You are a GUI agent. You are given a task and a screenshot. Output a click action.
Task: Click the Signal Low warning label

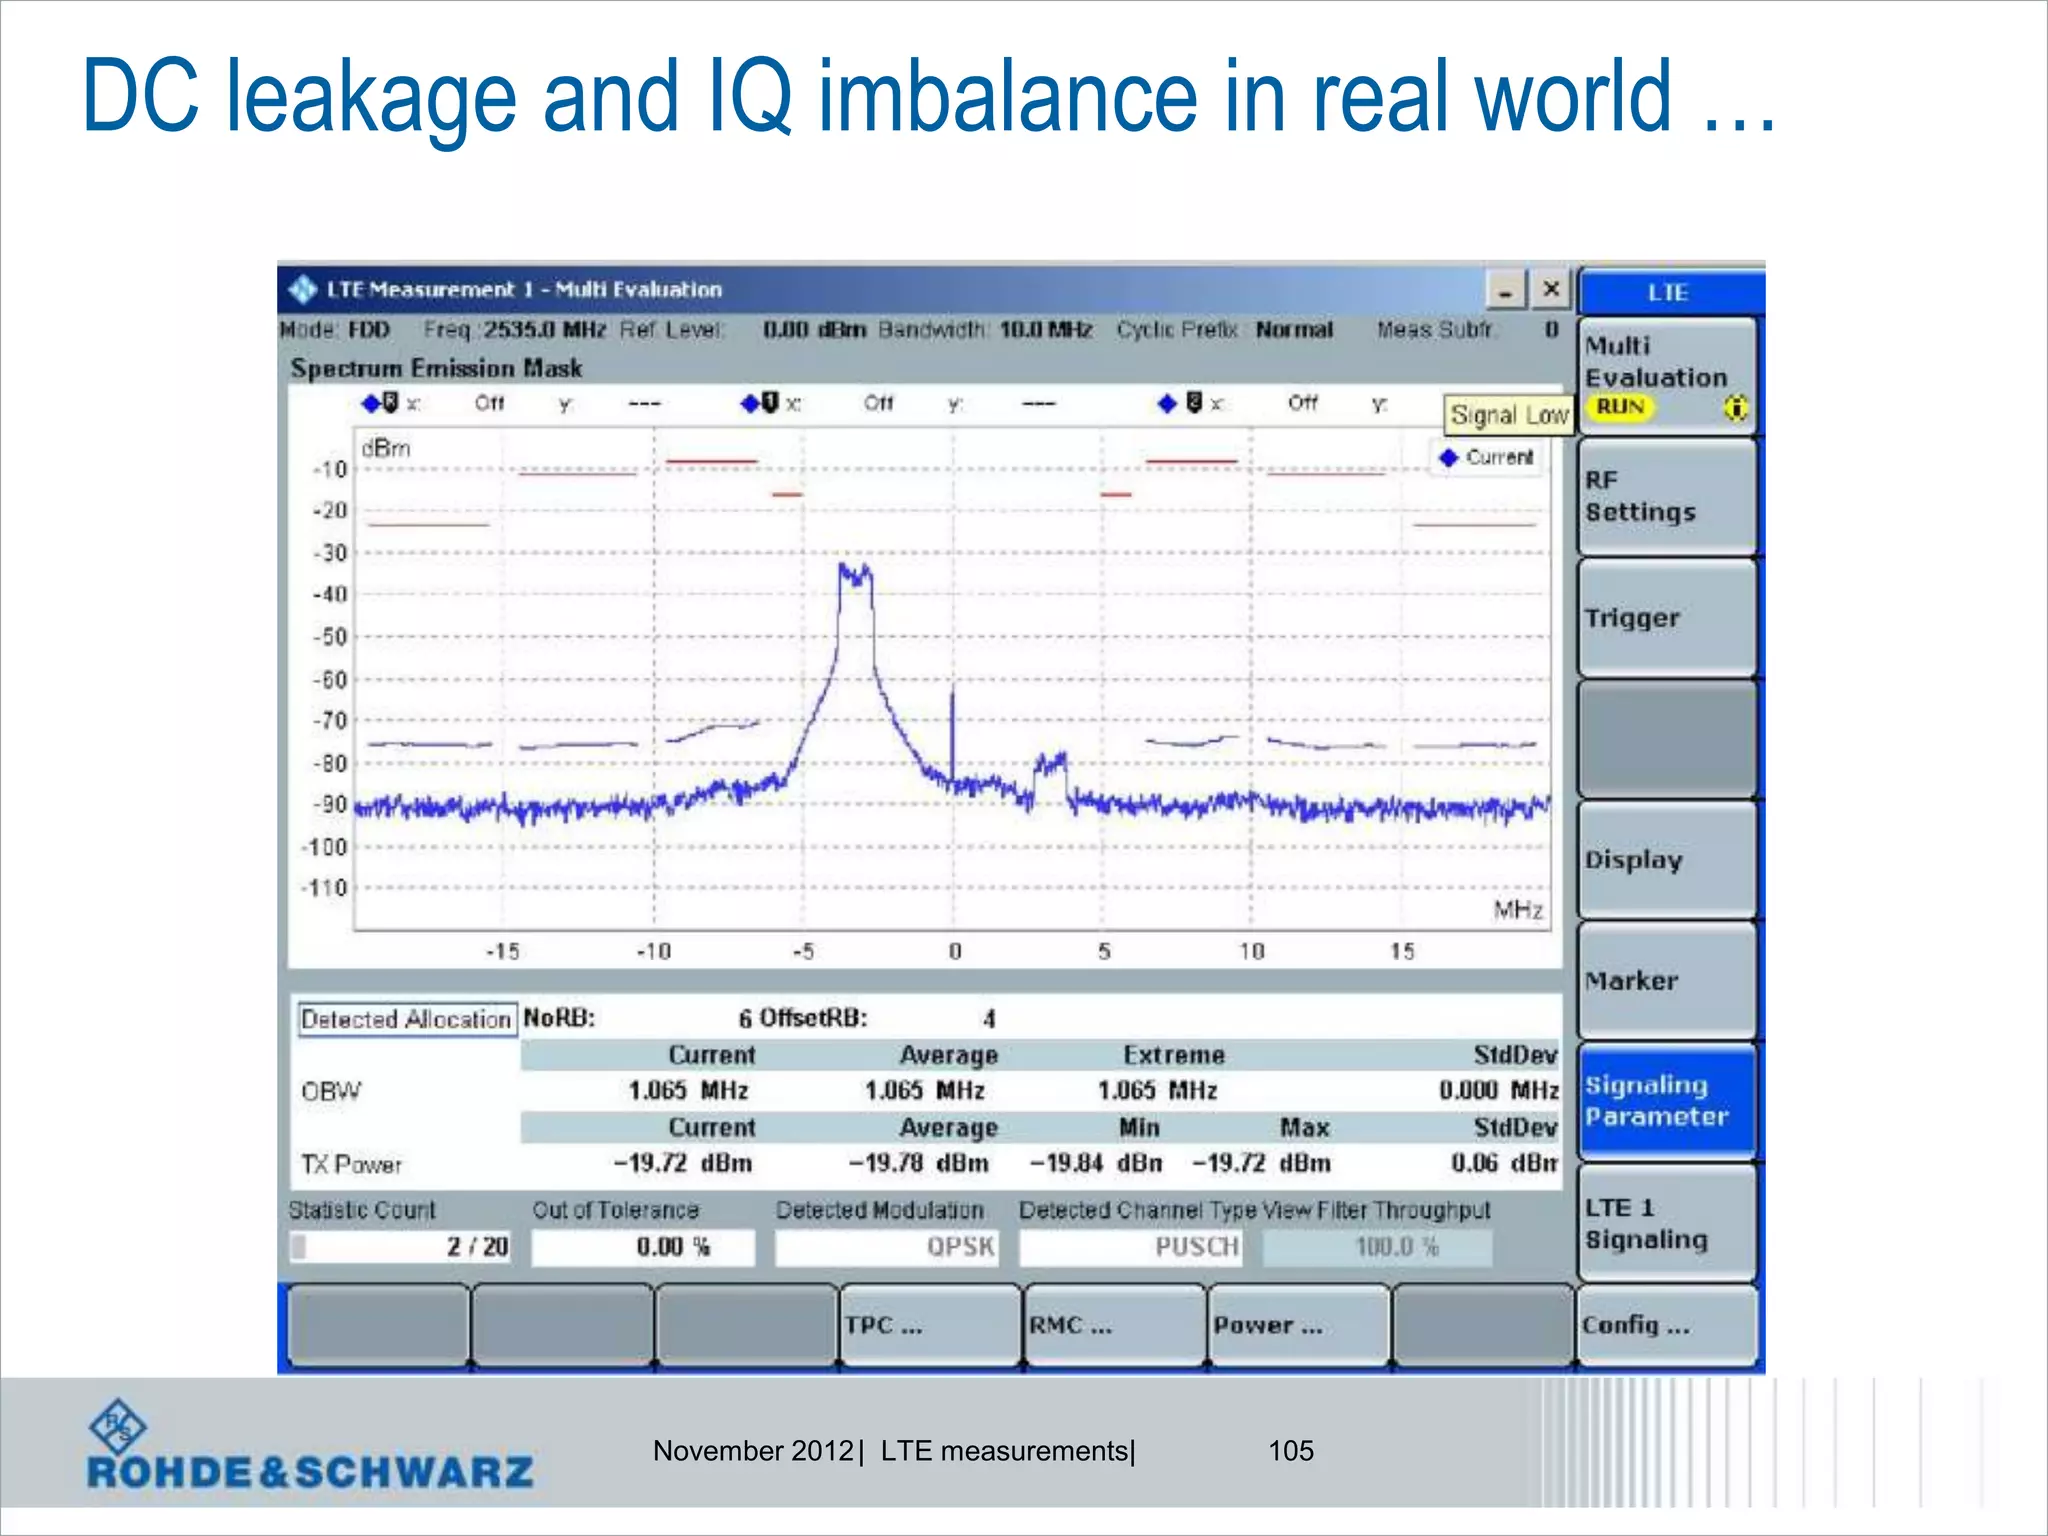pyautogui.click(x=1508, y=415)
